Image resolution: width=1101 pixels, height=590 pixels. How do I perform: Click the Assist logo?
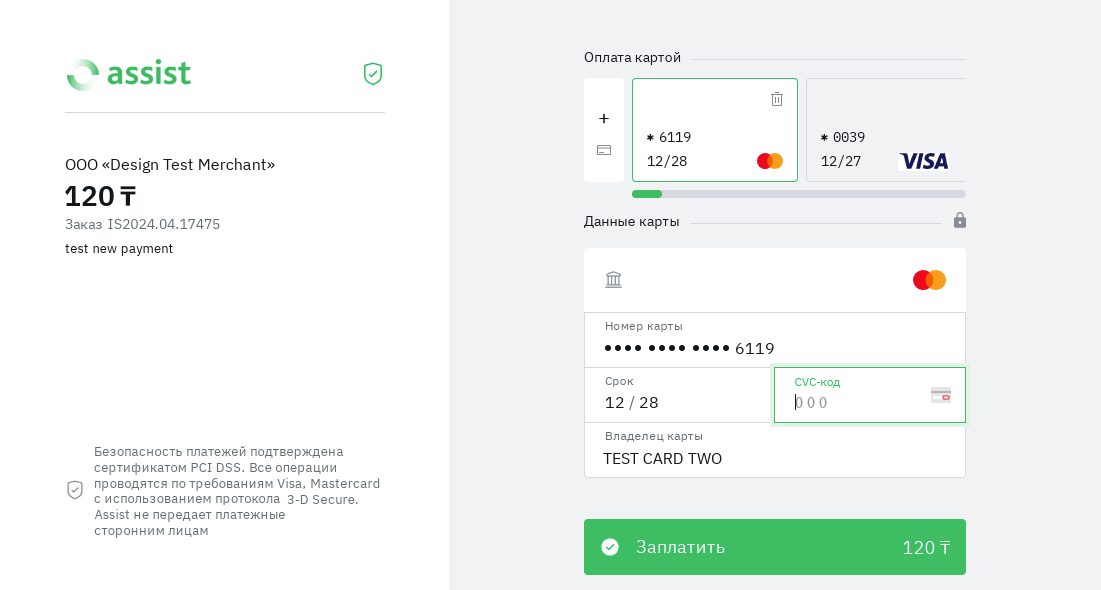129,74
